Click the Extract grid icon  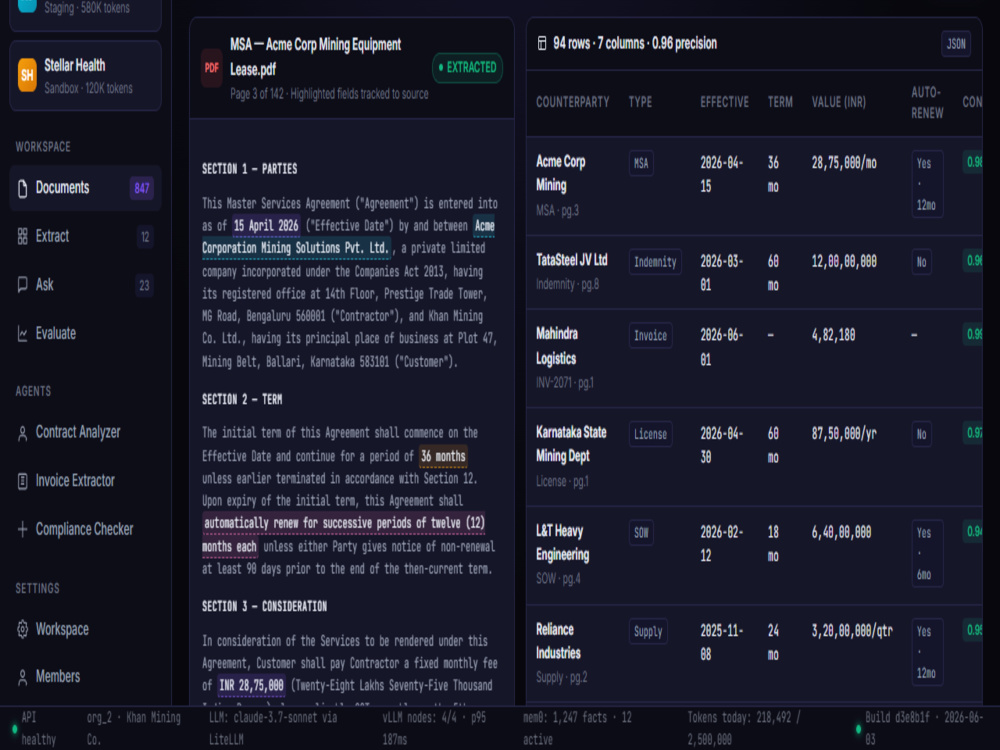[x=22, y=237]
